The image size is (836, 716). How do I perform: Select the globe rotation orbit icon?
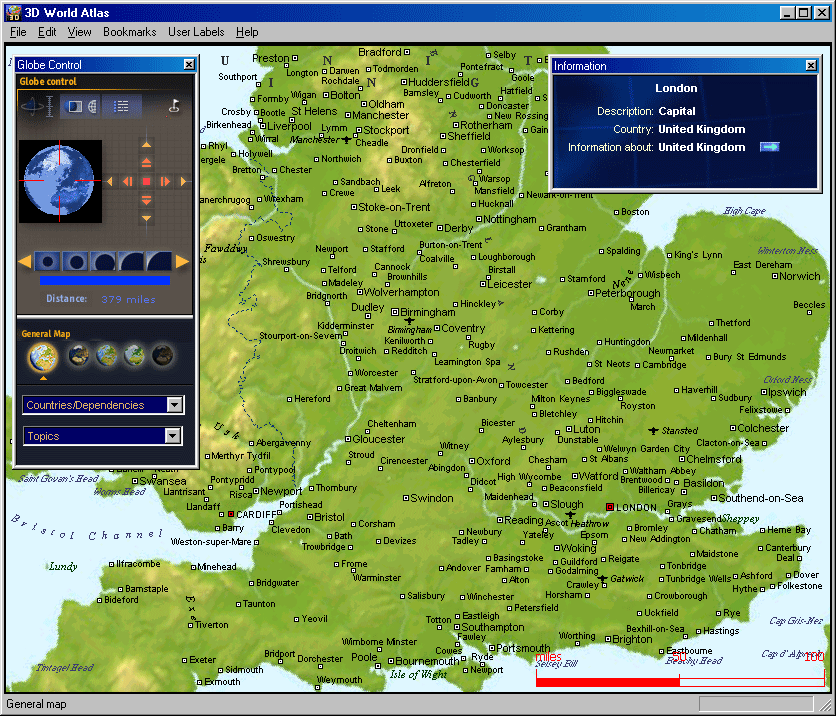point(32,106)
